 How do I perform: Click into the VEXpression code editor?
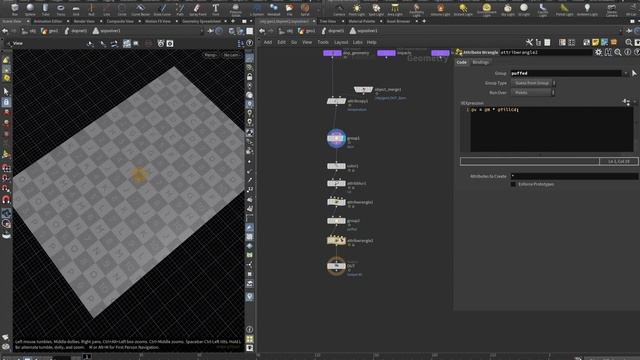(551, 129)
